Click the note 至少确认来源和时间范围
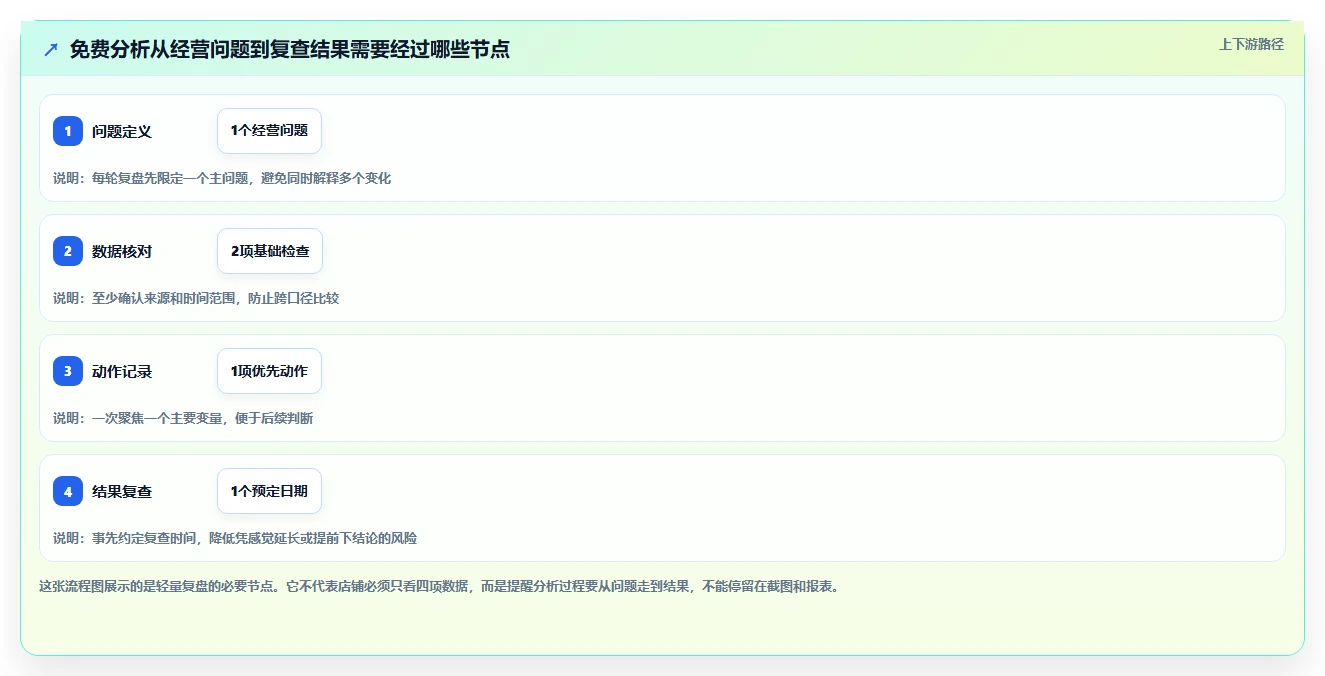Viewport: 1325px width, 676px height. pos(196,298)
